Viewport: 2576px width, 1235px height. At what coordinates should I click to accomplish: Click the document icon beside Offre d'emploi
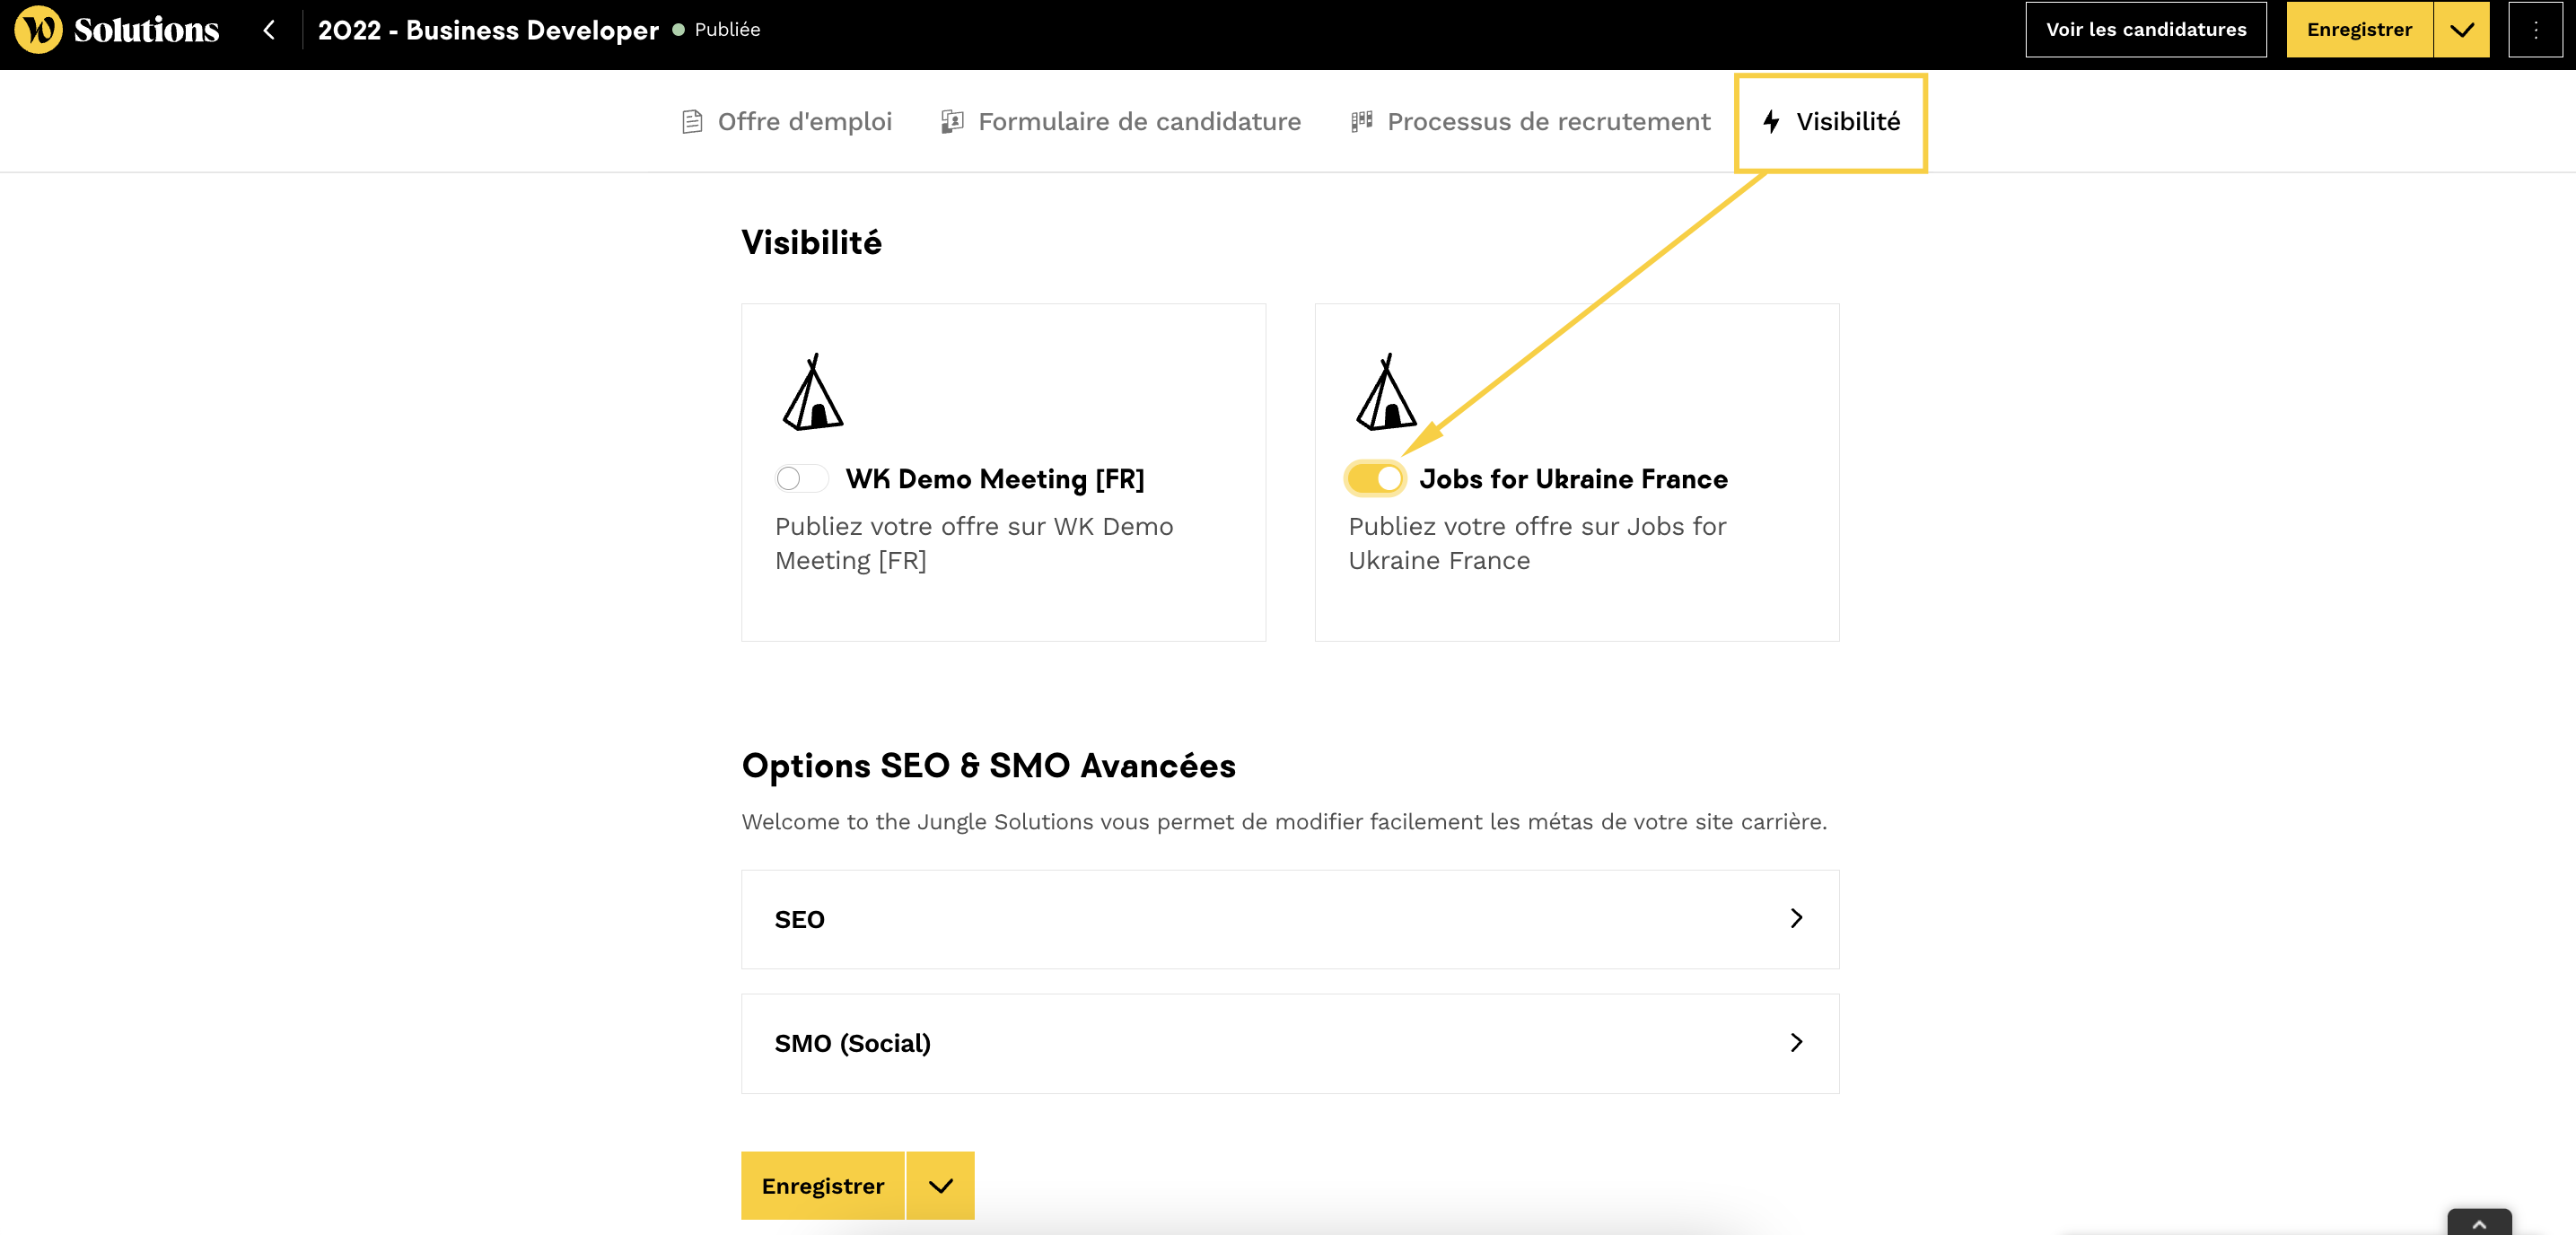click(691, 122)
